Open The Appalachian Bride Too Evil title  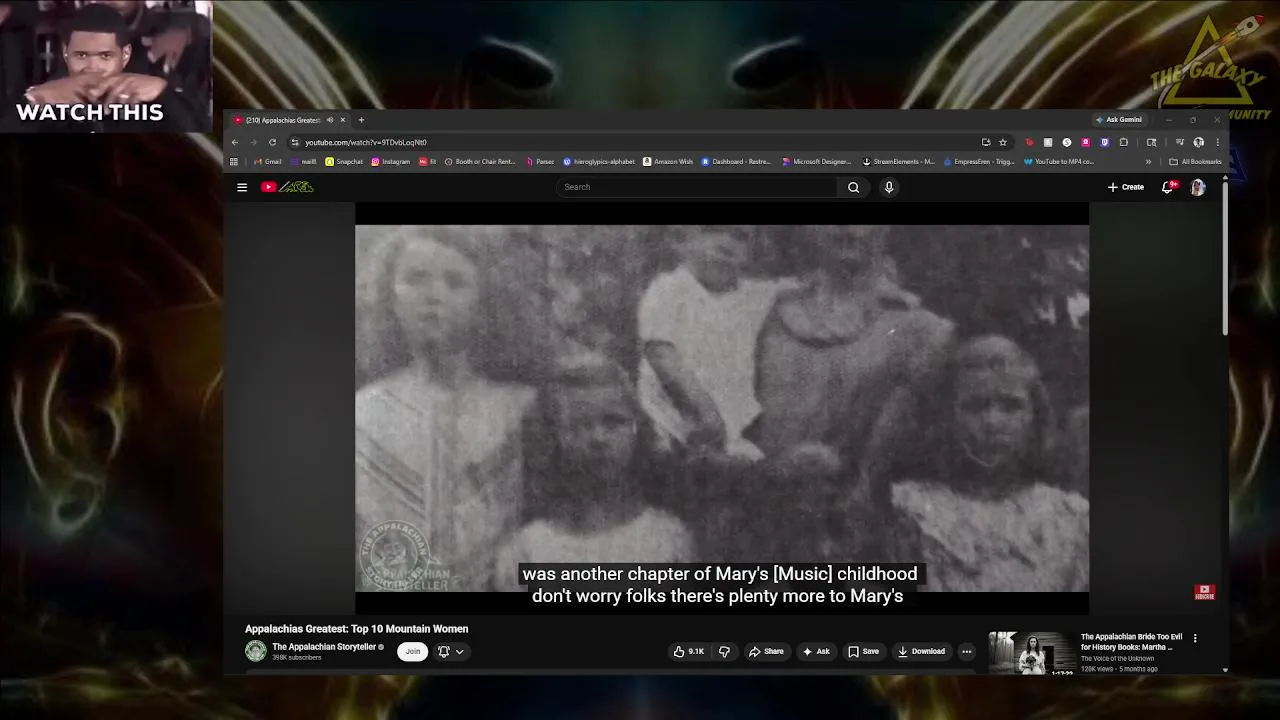pyautogui.click(x=1131, y=642)
